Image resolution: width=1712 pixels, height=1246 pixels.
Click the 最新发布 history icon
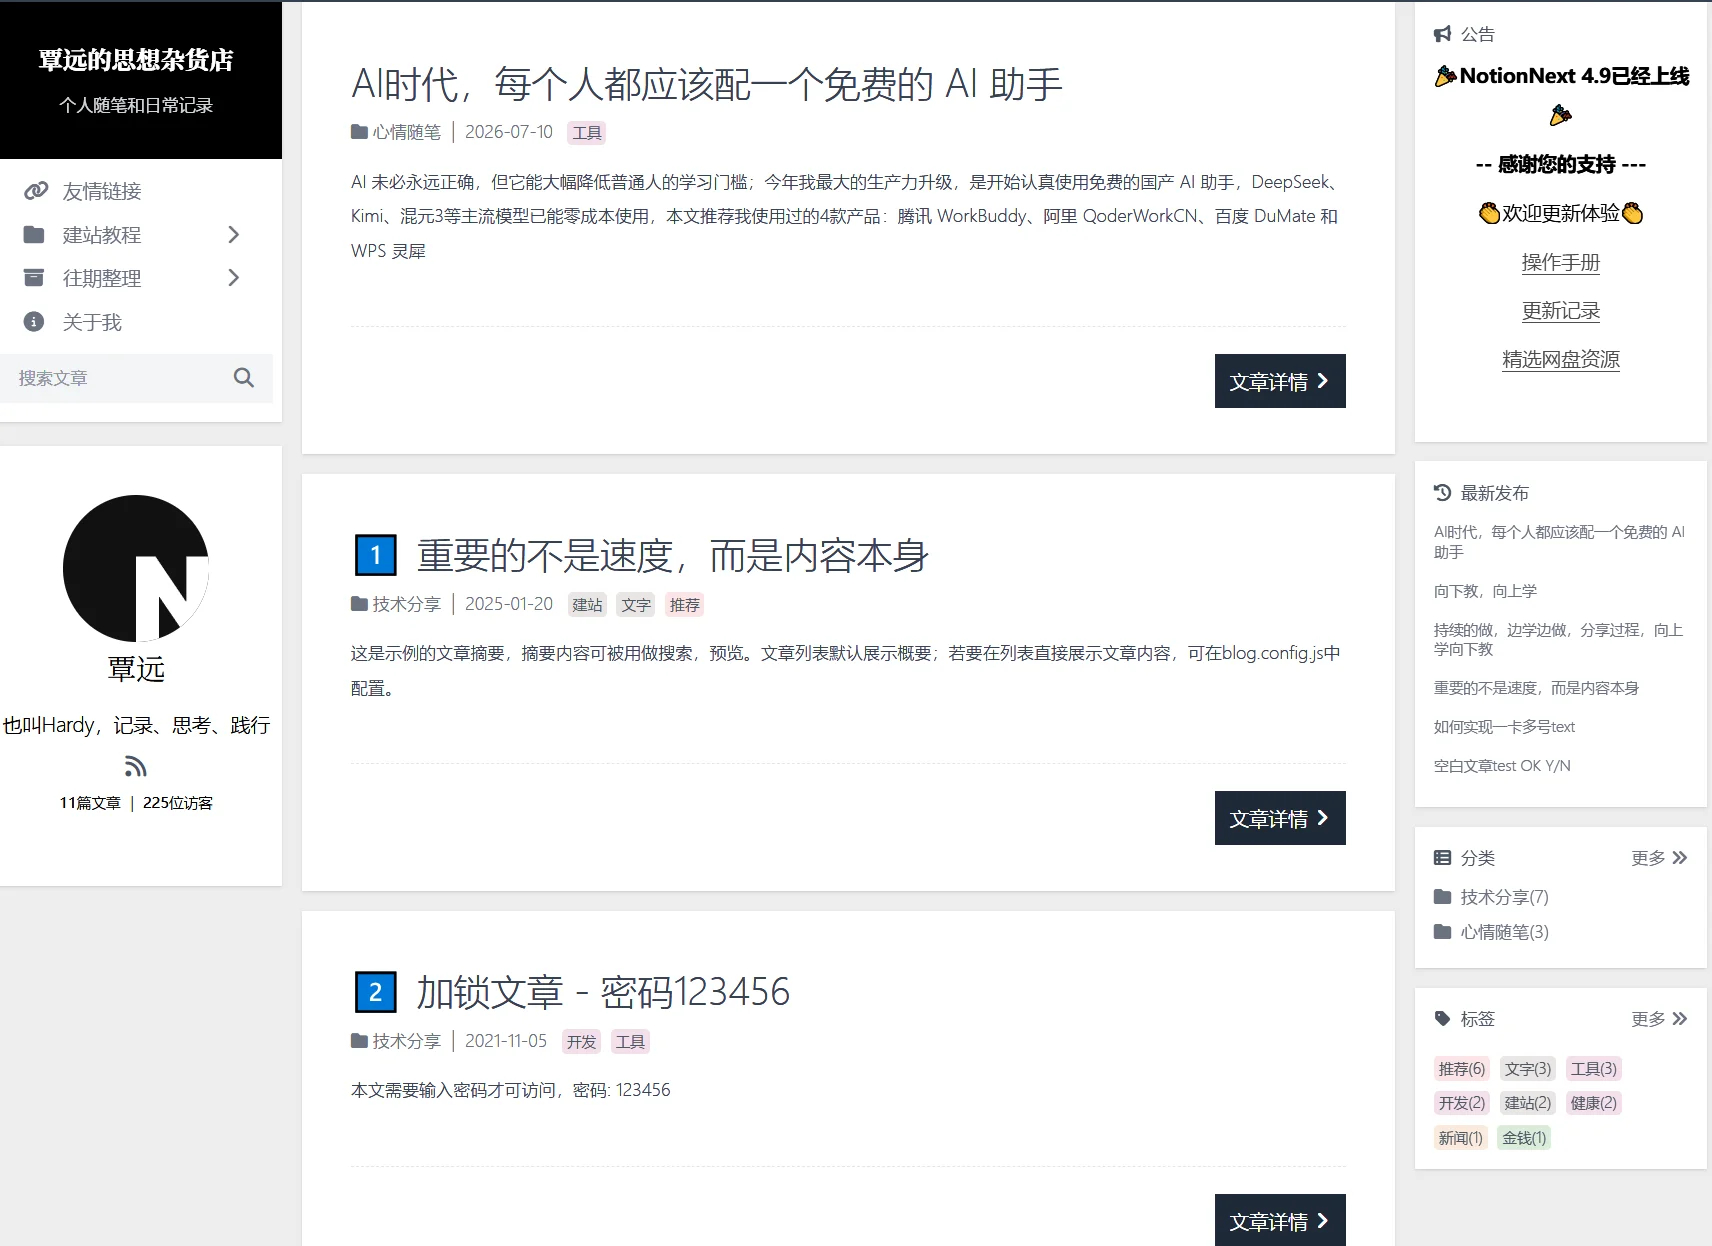point(1442,493)
